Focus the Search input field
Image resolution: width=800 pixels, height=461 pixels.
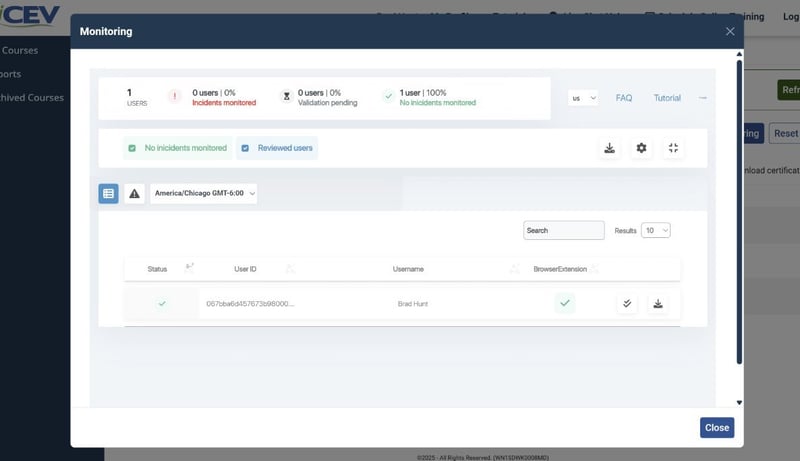(564, 230)
